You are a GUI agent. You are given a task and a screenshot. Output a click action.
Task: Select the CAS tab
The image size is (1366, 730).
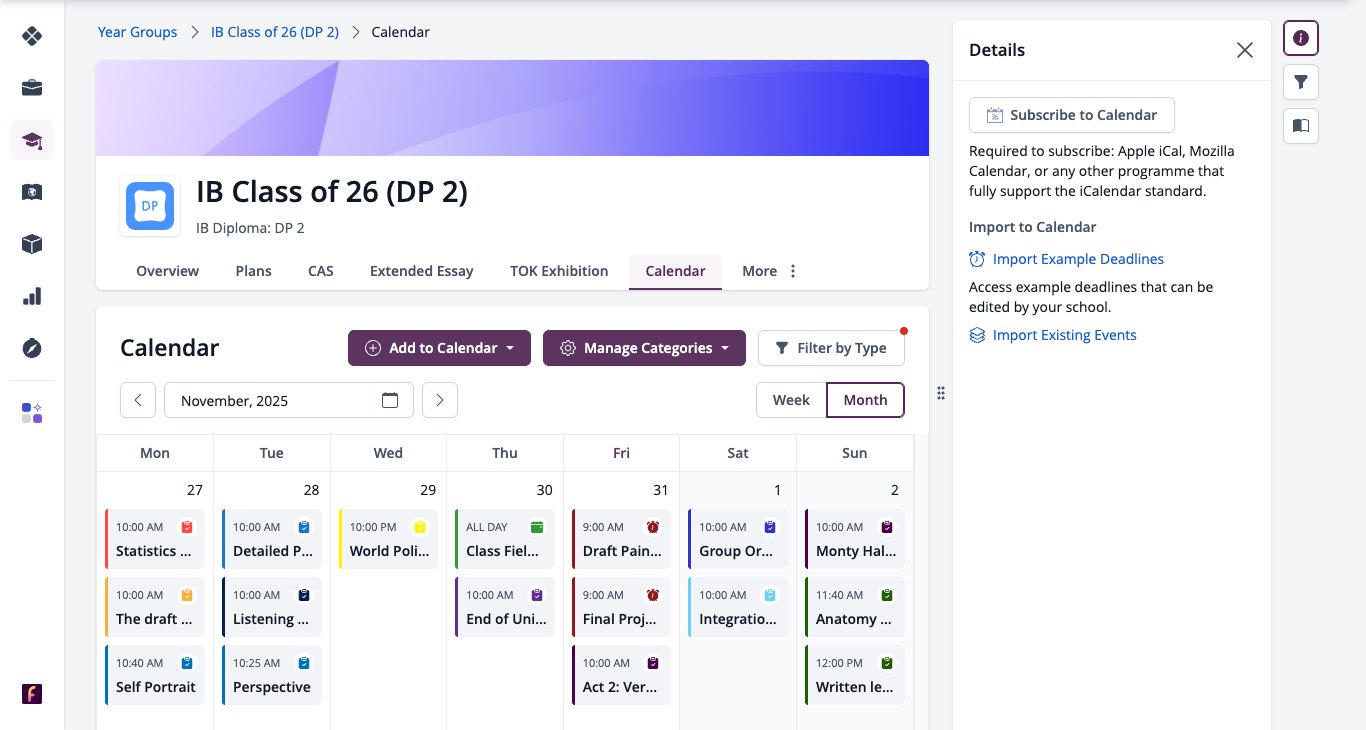321,271
